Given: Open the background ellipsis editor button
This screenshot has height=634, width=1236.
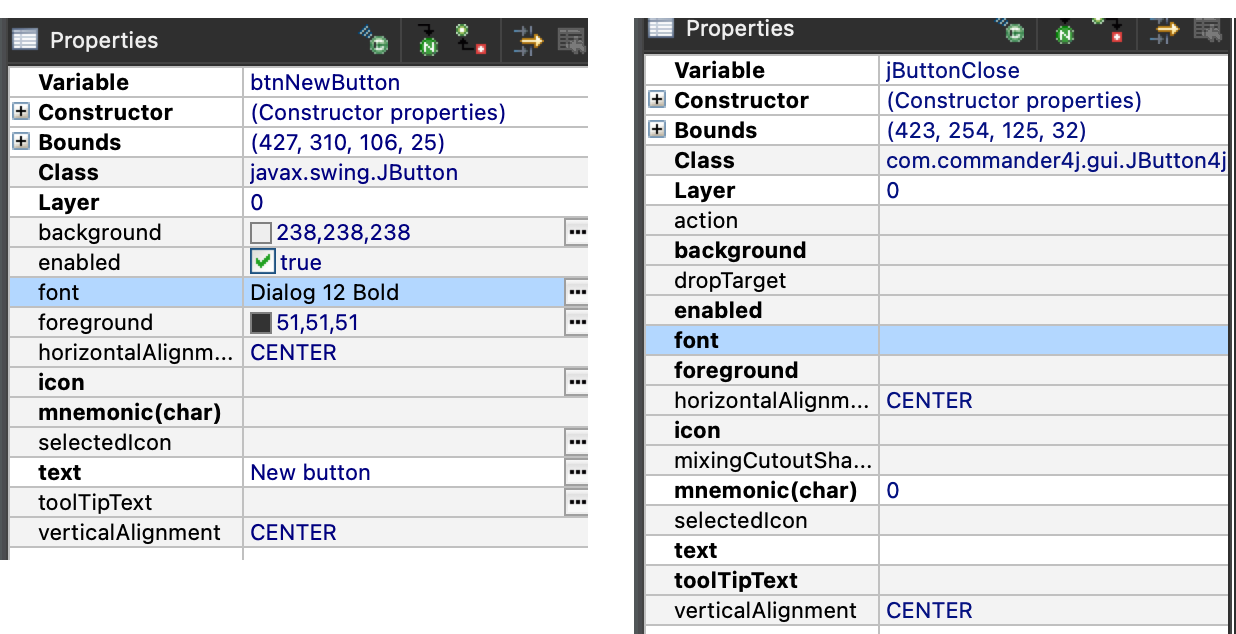Looking at the screenshot, I should tap(576, 232).
